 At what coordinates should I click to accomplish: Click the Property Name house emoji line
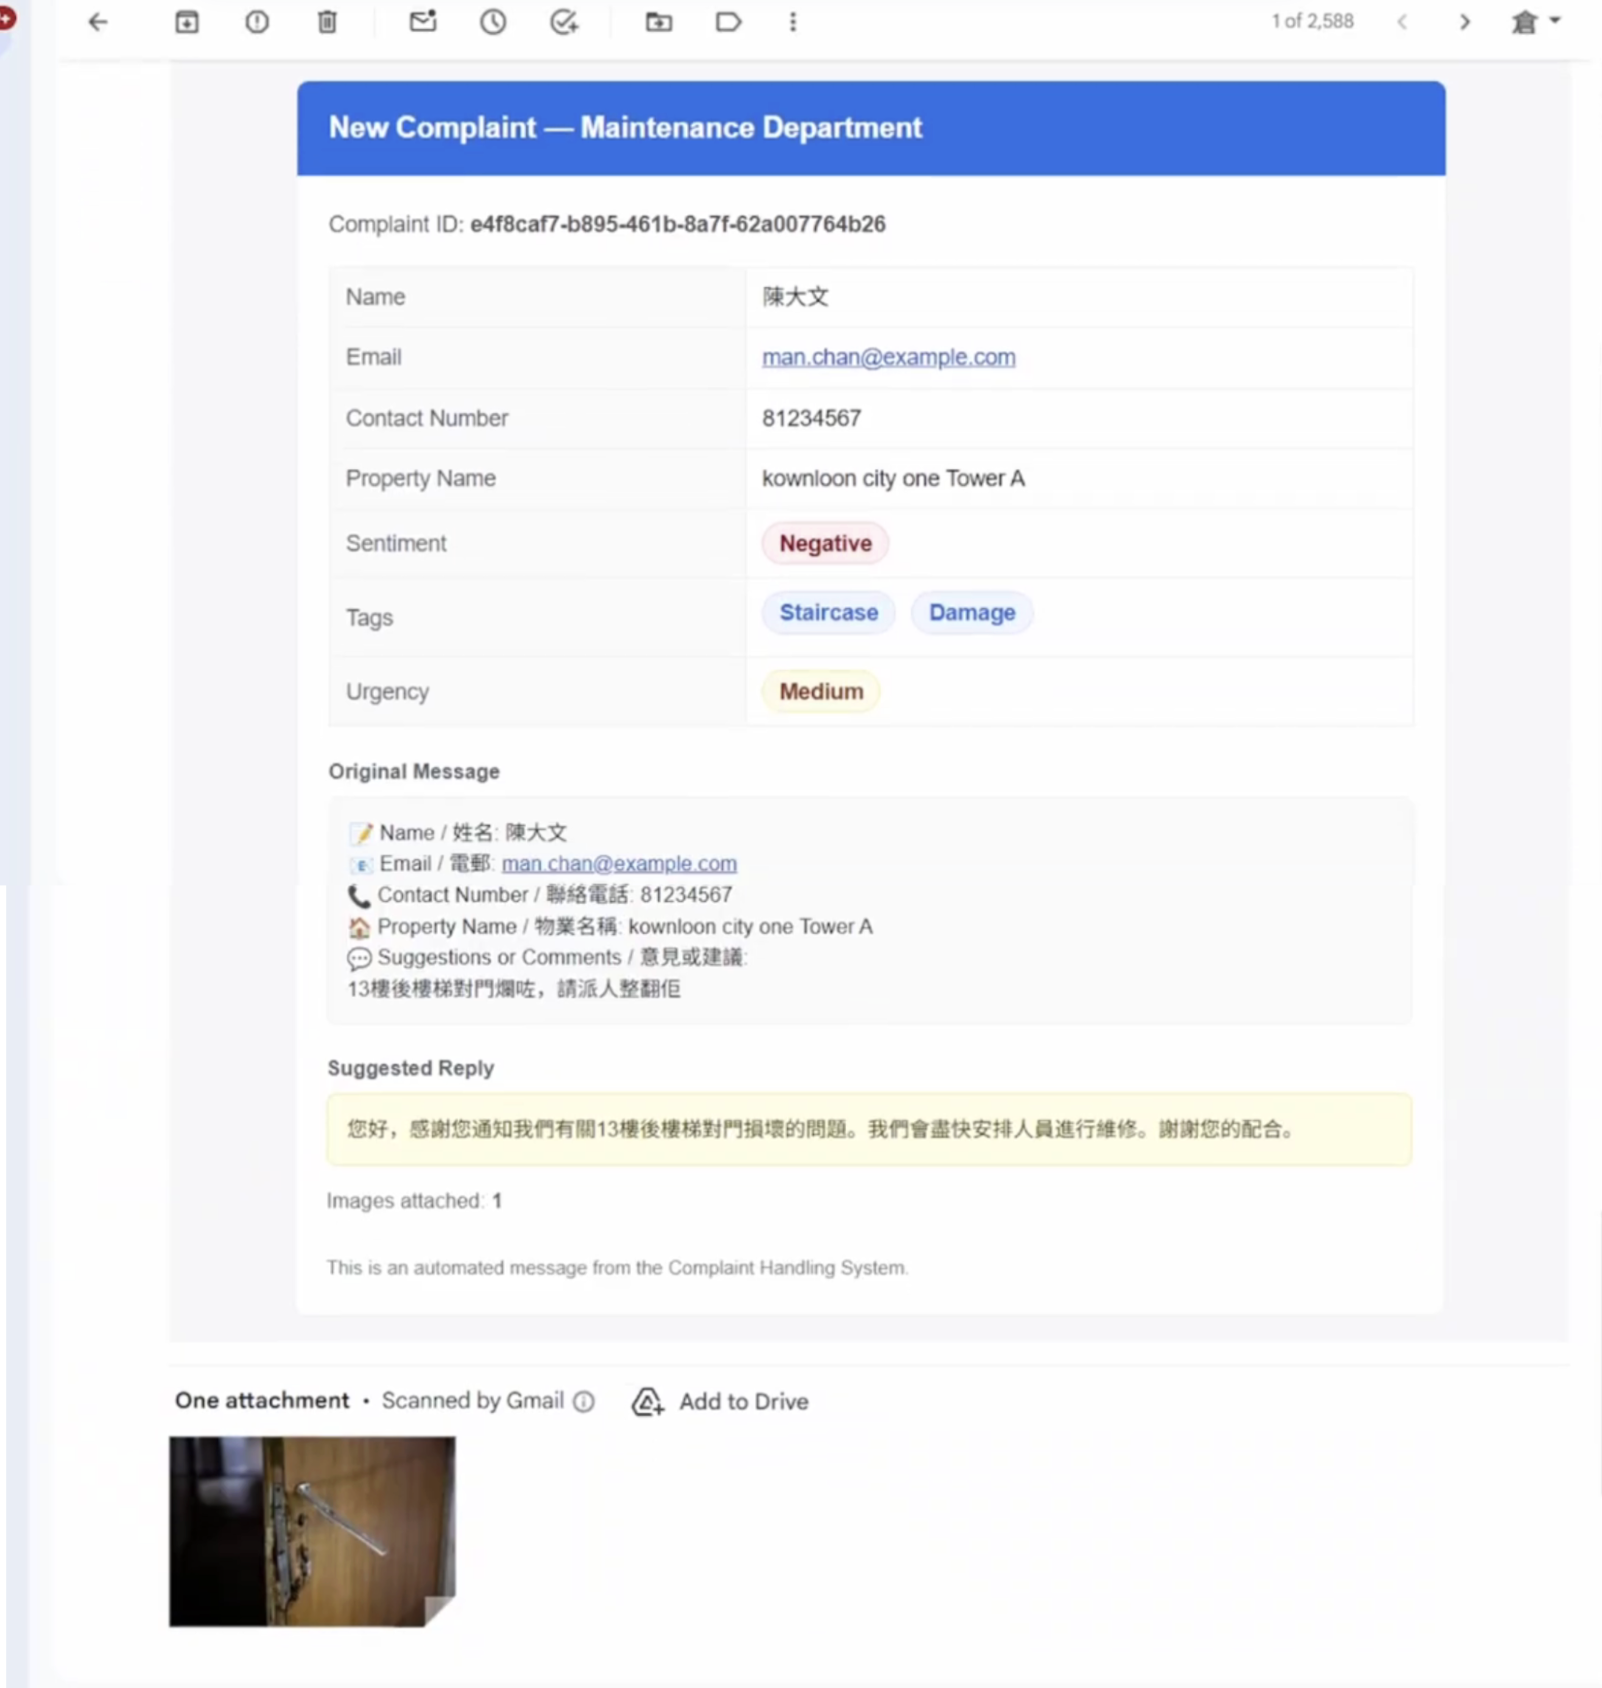(x=610, y=926)
